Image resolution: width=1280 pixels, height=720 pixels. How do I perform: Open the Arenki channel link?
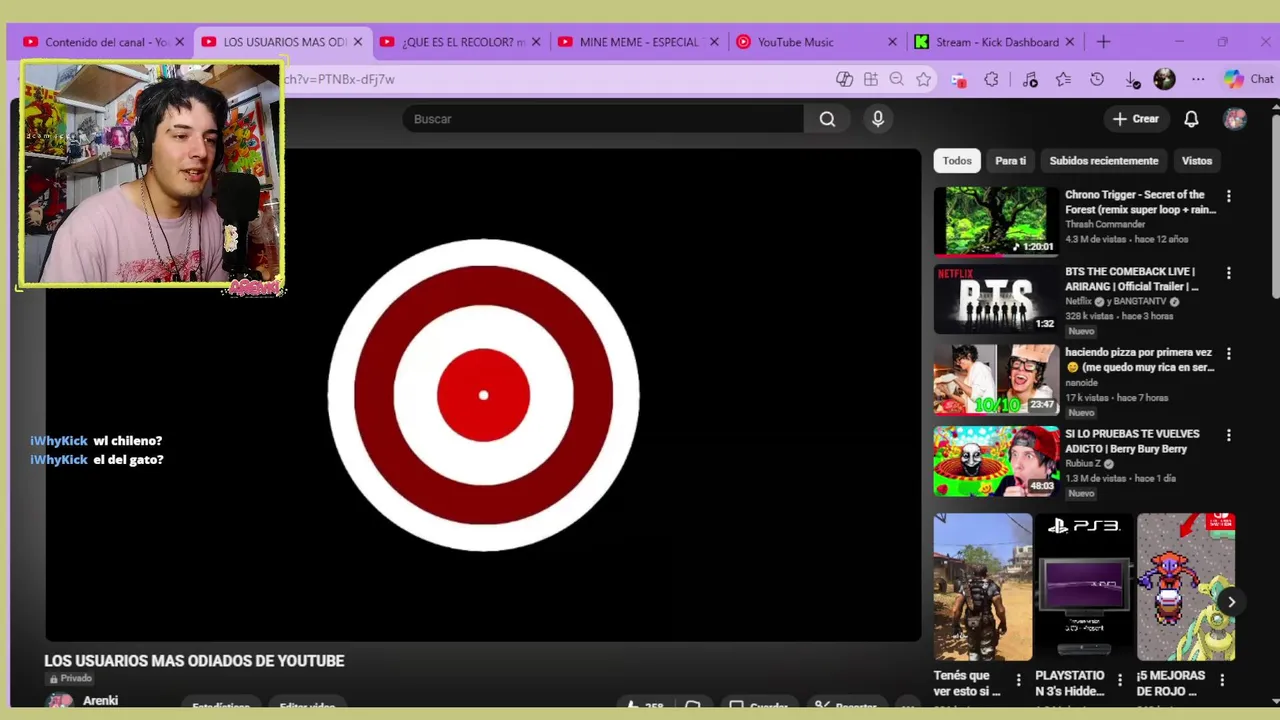100,700
